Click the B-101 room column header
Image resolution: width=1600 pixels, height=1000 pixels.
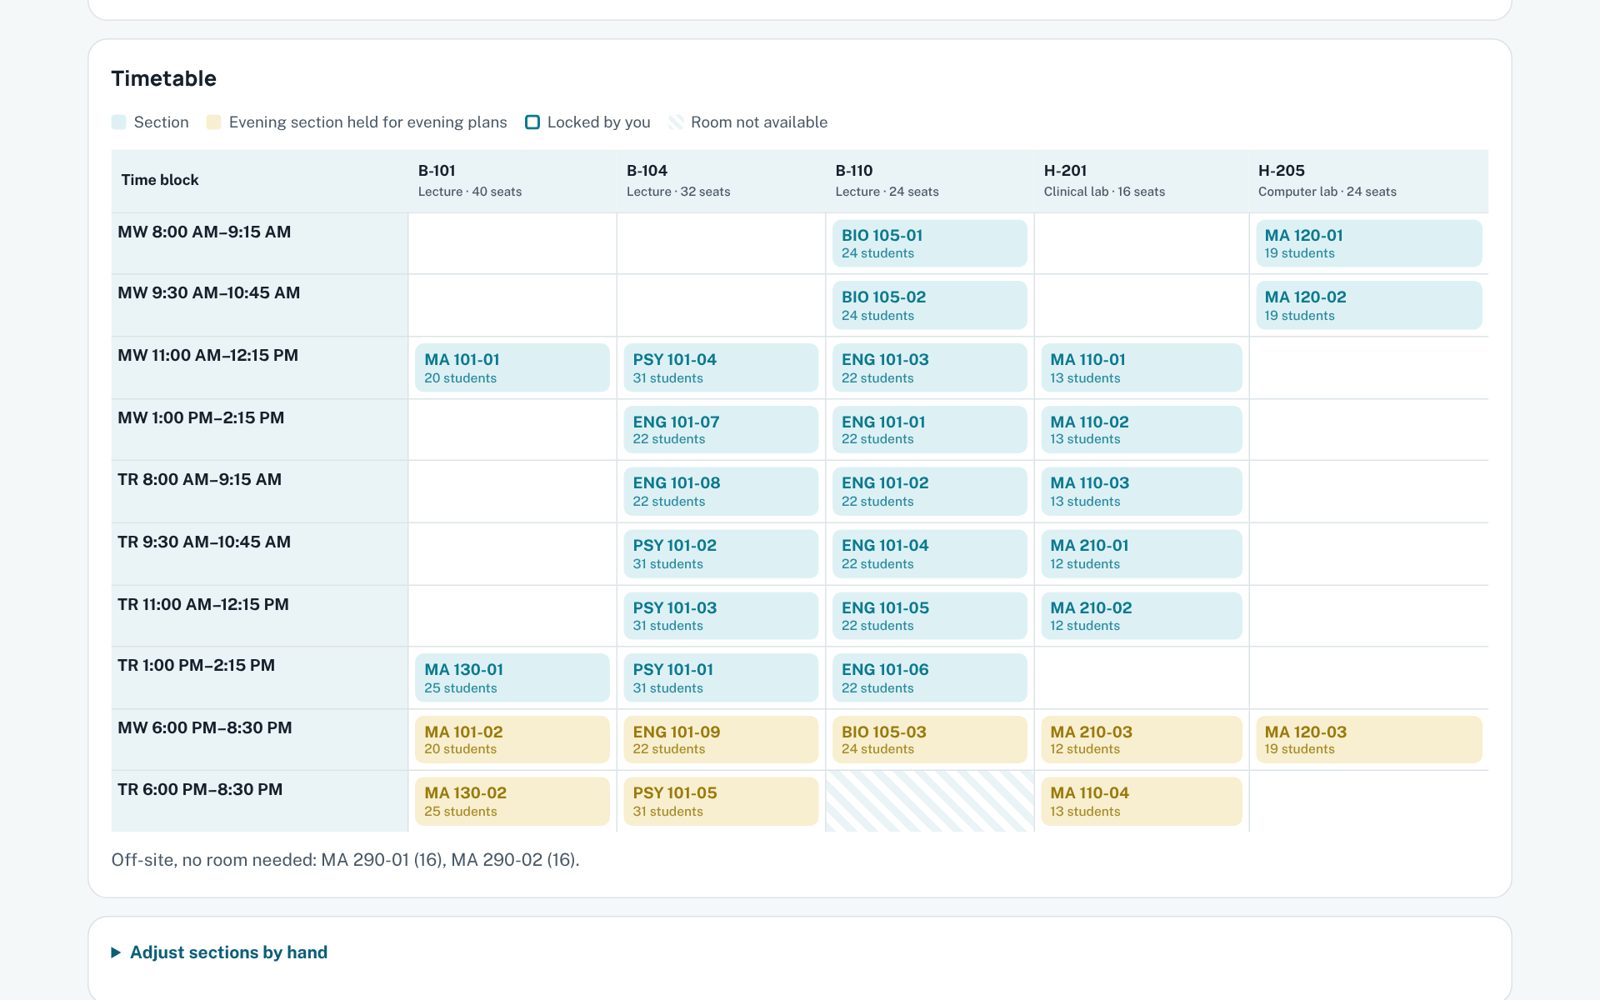coord(512,181)
